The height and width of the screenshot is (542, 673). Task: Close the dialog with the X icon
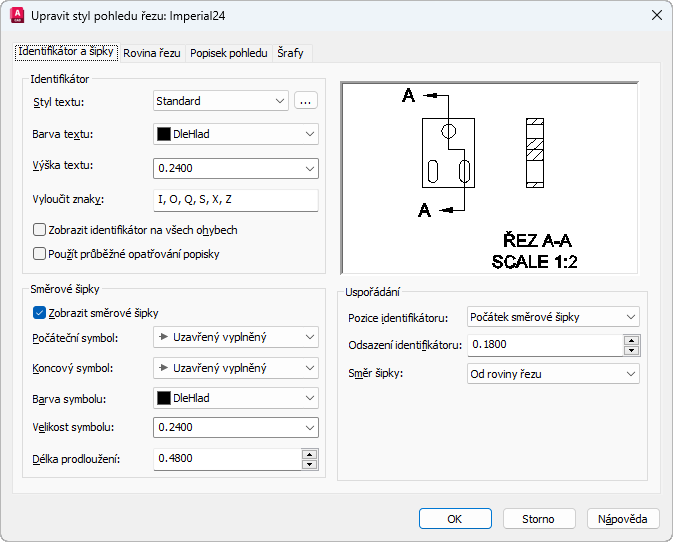pyautogui.click(x=657, y=15)
